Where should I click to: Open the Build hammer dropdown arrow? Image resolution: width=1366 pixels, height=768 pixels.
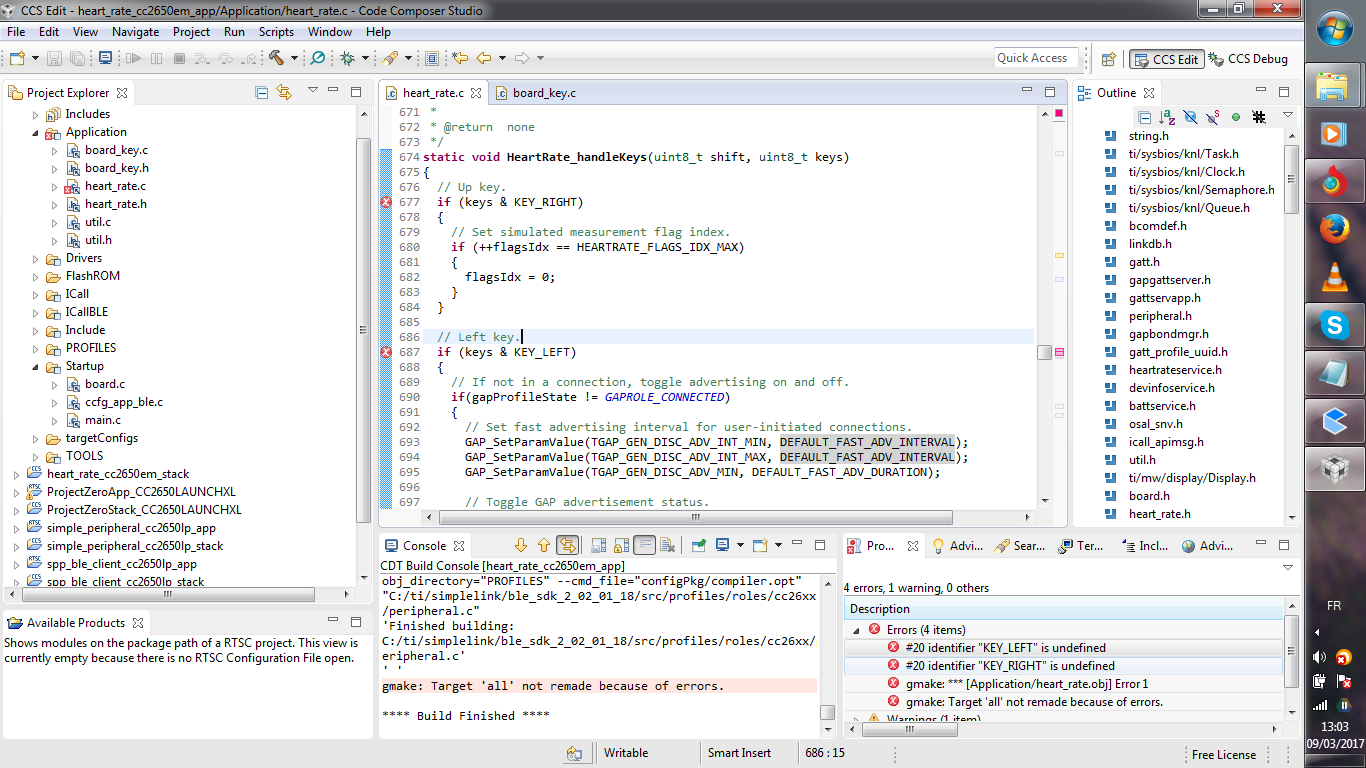pos(294,59)
